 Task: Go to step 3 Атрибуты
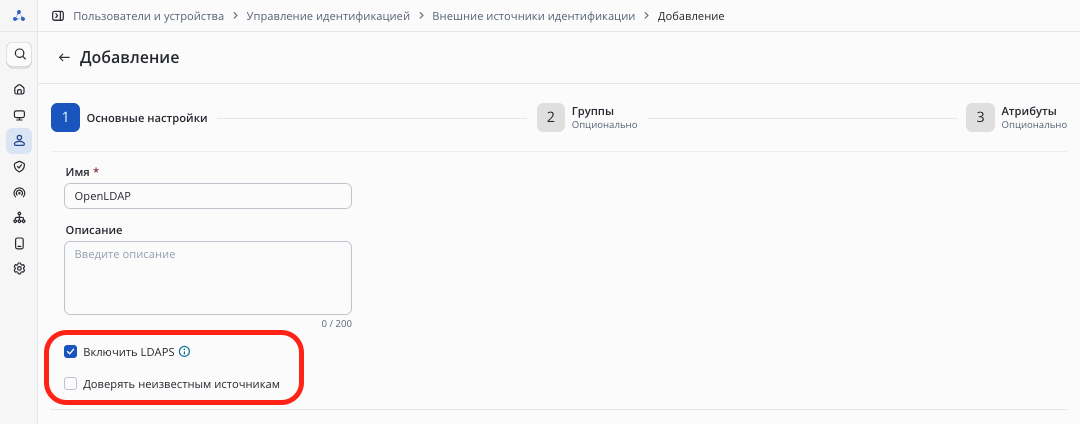[980, 118]
